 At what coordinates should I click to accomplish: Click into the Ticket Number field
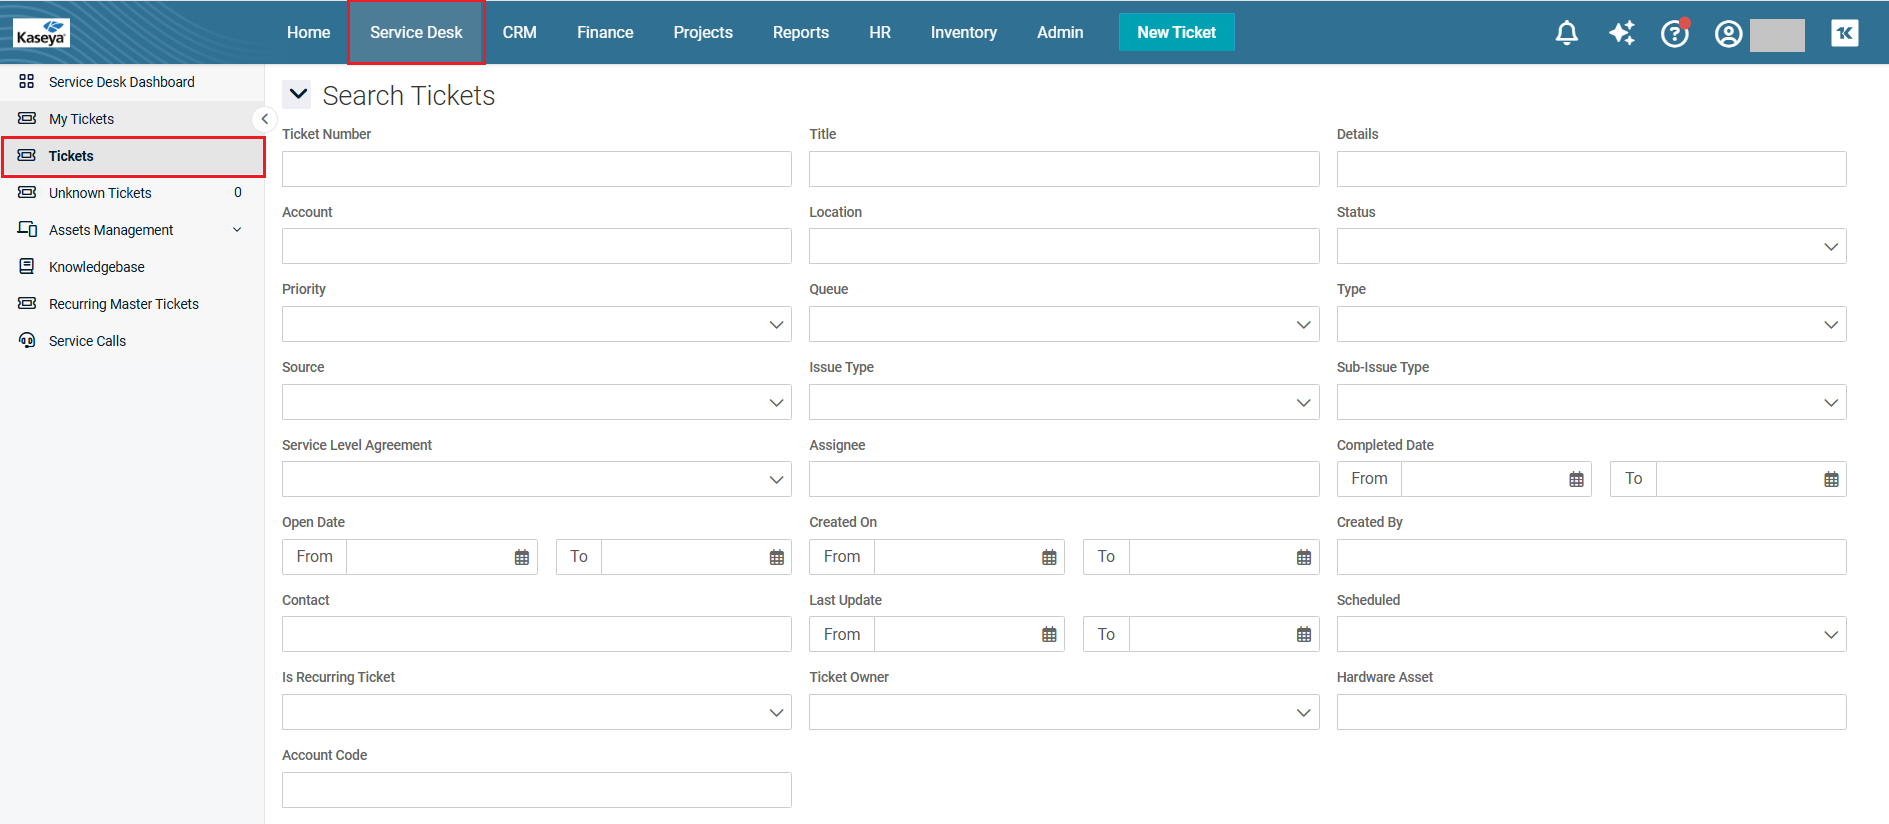tap(536, 169)
